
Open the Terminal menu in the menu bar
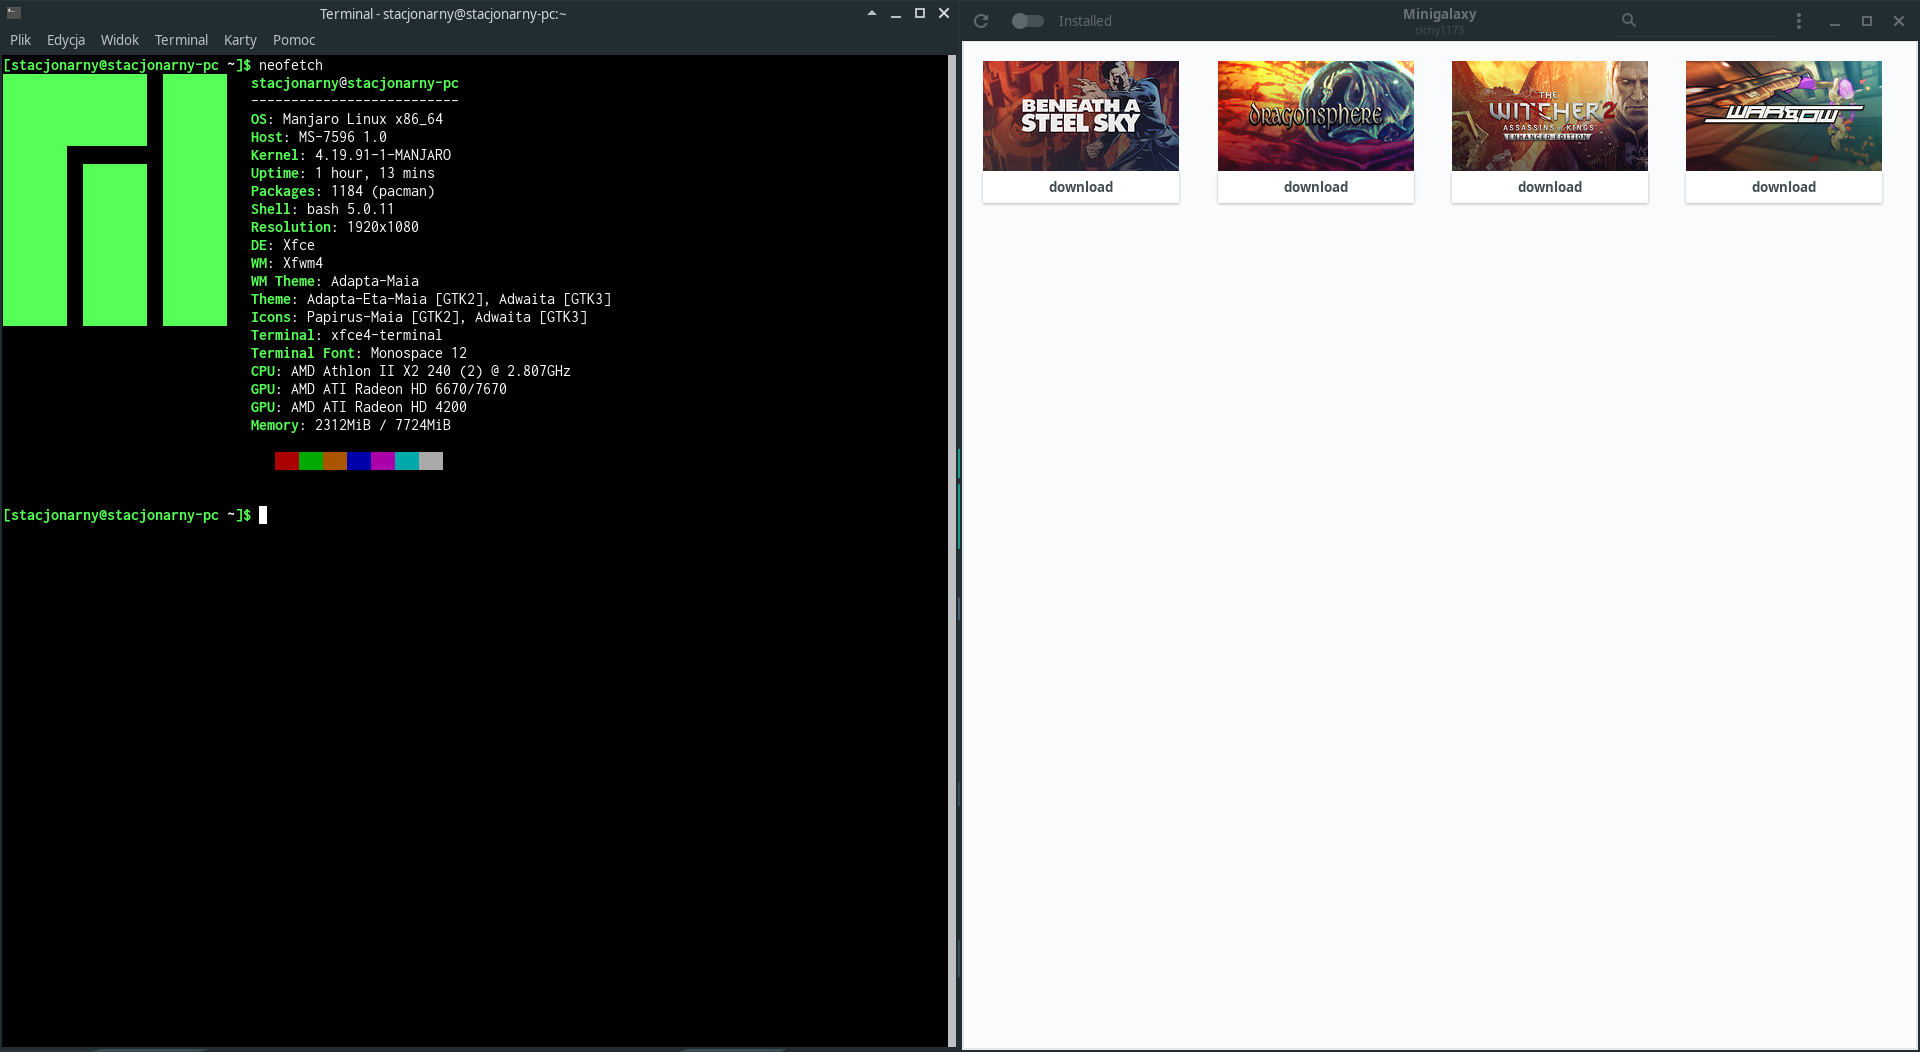pos(181,40)
